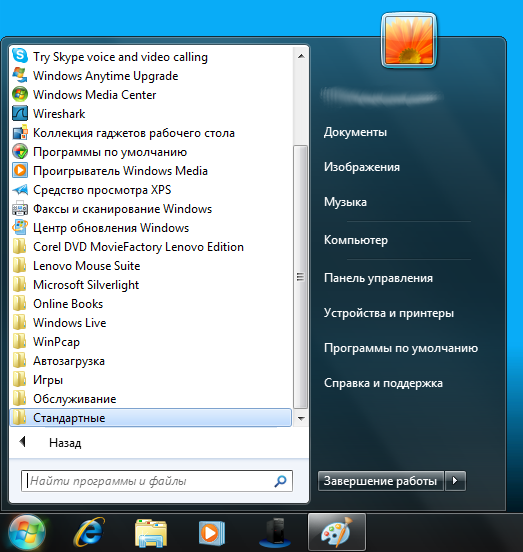
Task: Click the user account flower picture
Action: point(409,40)
